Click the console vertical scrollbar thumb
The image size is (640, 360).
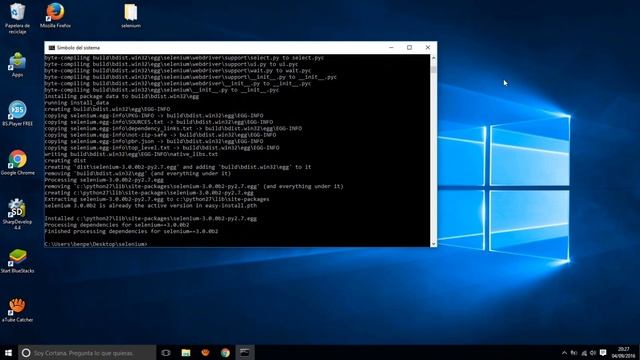click(x=433, y=69)
